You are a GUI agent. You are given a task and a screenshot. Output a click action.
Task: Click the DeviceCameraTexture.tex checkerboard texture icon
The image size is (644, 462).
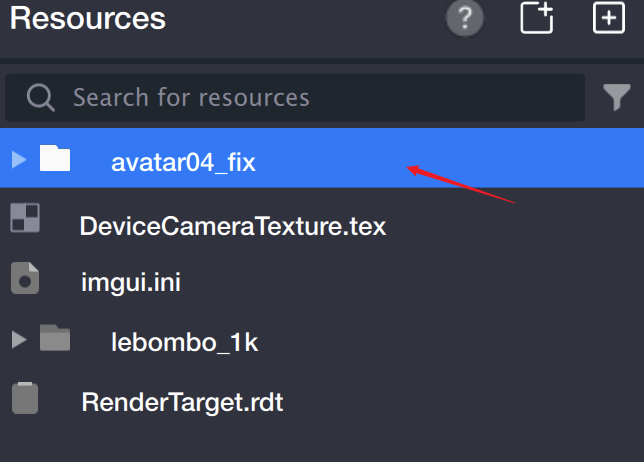25,219
